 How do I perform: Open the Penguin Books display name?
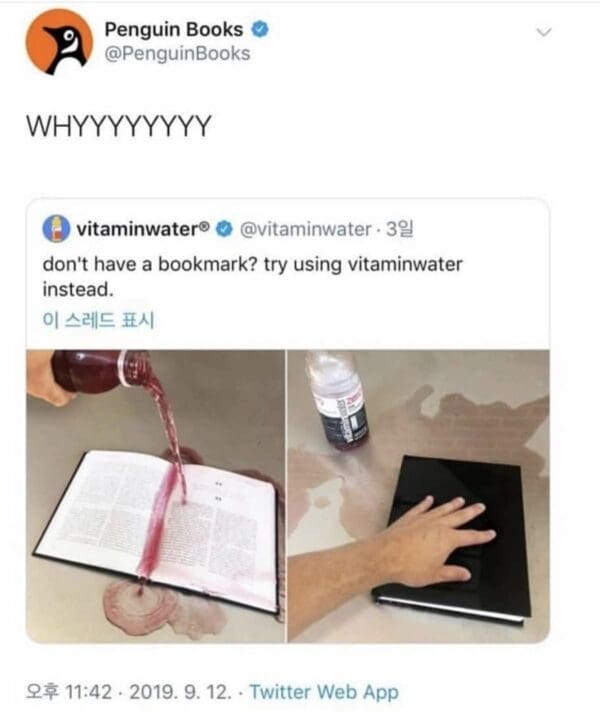click(x=174, y=30)
